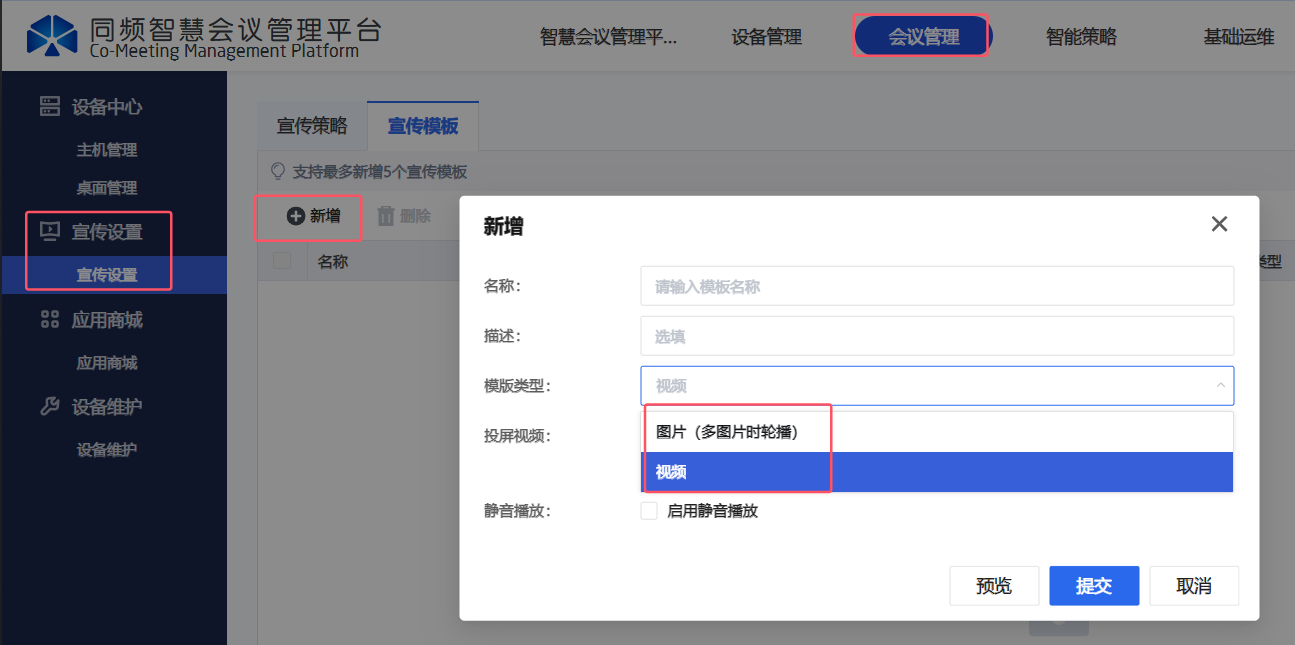The width and height of the screenshot is (1295, 645).
Task: Enable the 启用静音播放 checkbox
Action: pyautogui.click(x=649, y=511)
